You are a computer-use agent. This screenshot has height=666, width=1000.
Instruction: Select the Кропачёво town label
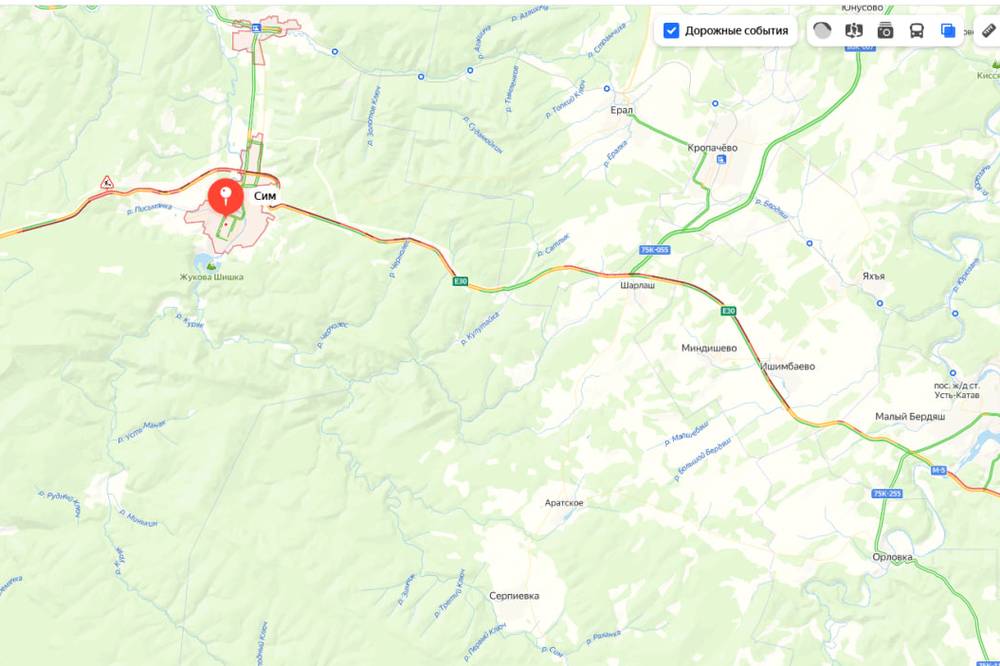712,147
